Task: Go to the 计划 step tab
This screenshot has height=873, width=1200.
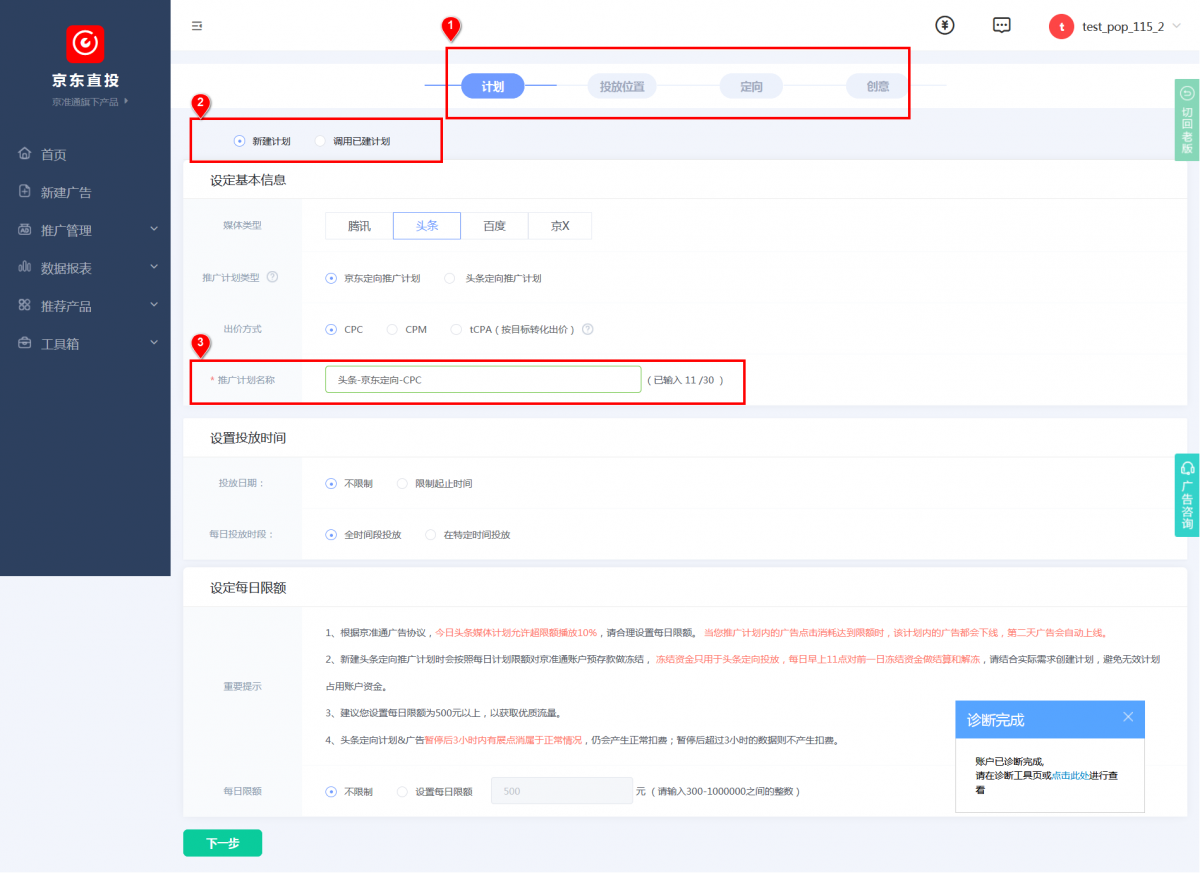Action: pyautogui.click(x=493, y=86)
